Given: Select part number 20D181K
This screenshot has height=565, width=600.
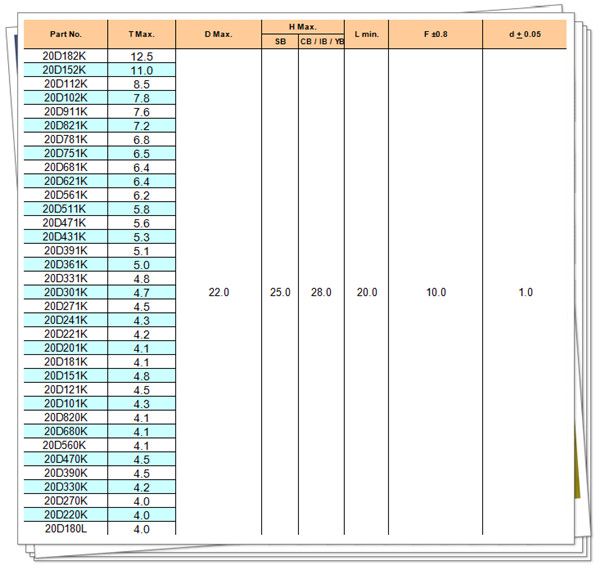Looking at the screenshot, I should click(x=66, y=362).
